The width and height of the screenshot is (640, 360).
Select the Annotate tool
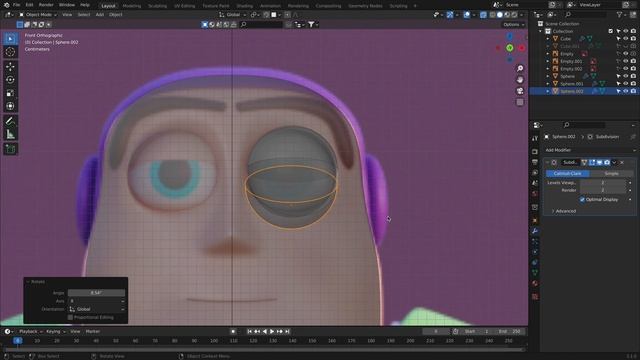pos(10,121)
